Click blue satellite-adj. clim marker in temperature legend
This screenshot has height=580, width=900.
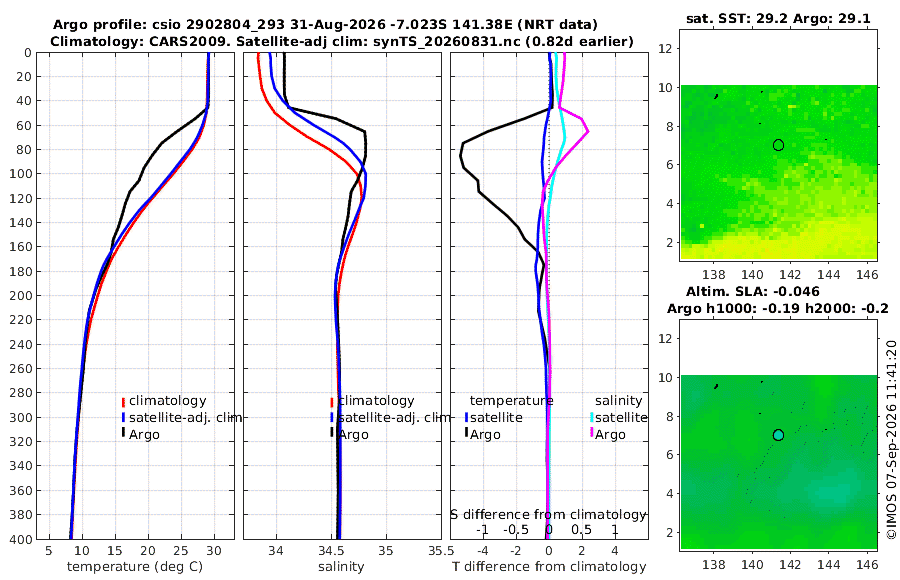point(123,417)
